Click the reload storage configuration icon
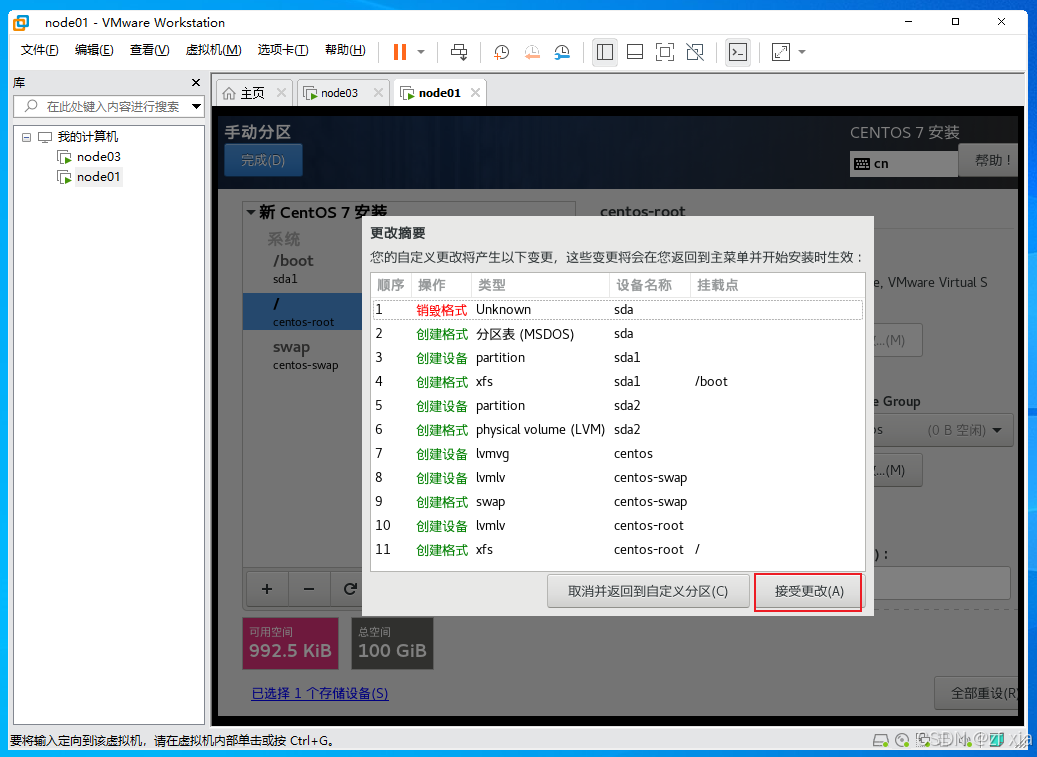This screenshot has width=1037, height=757. point(350,588)
